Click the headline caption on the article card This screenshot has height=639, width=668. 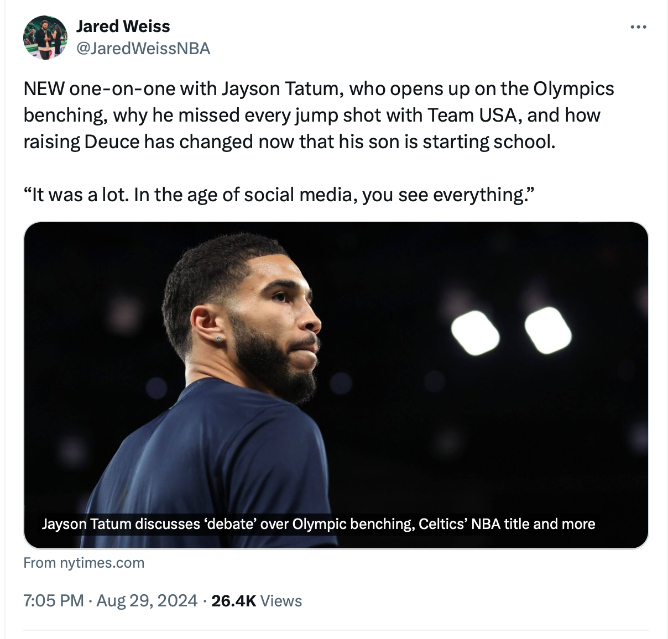(318, 523)
